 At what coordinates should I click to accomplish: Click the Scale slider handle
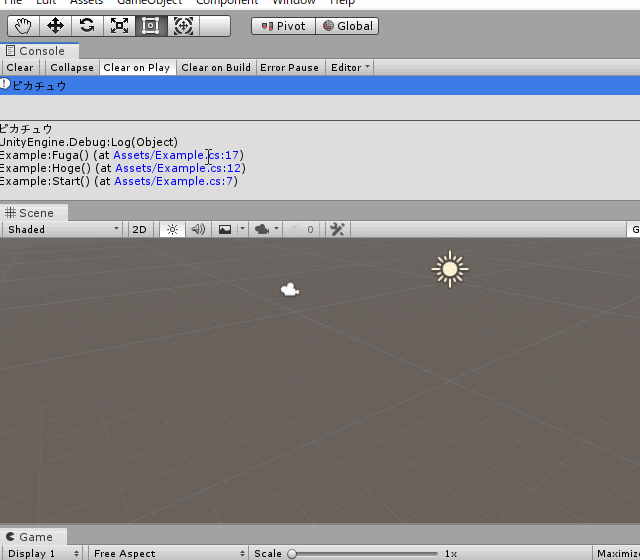click(x=292, y=554)
